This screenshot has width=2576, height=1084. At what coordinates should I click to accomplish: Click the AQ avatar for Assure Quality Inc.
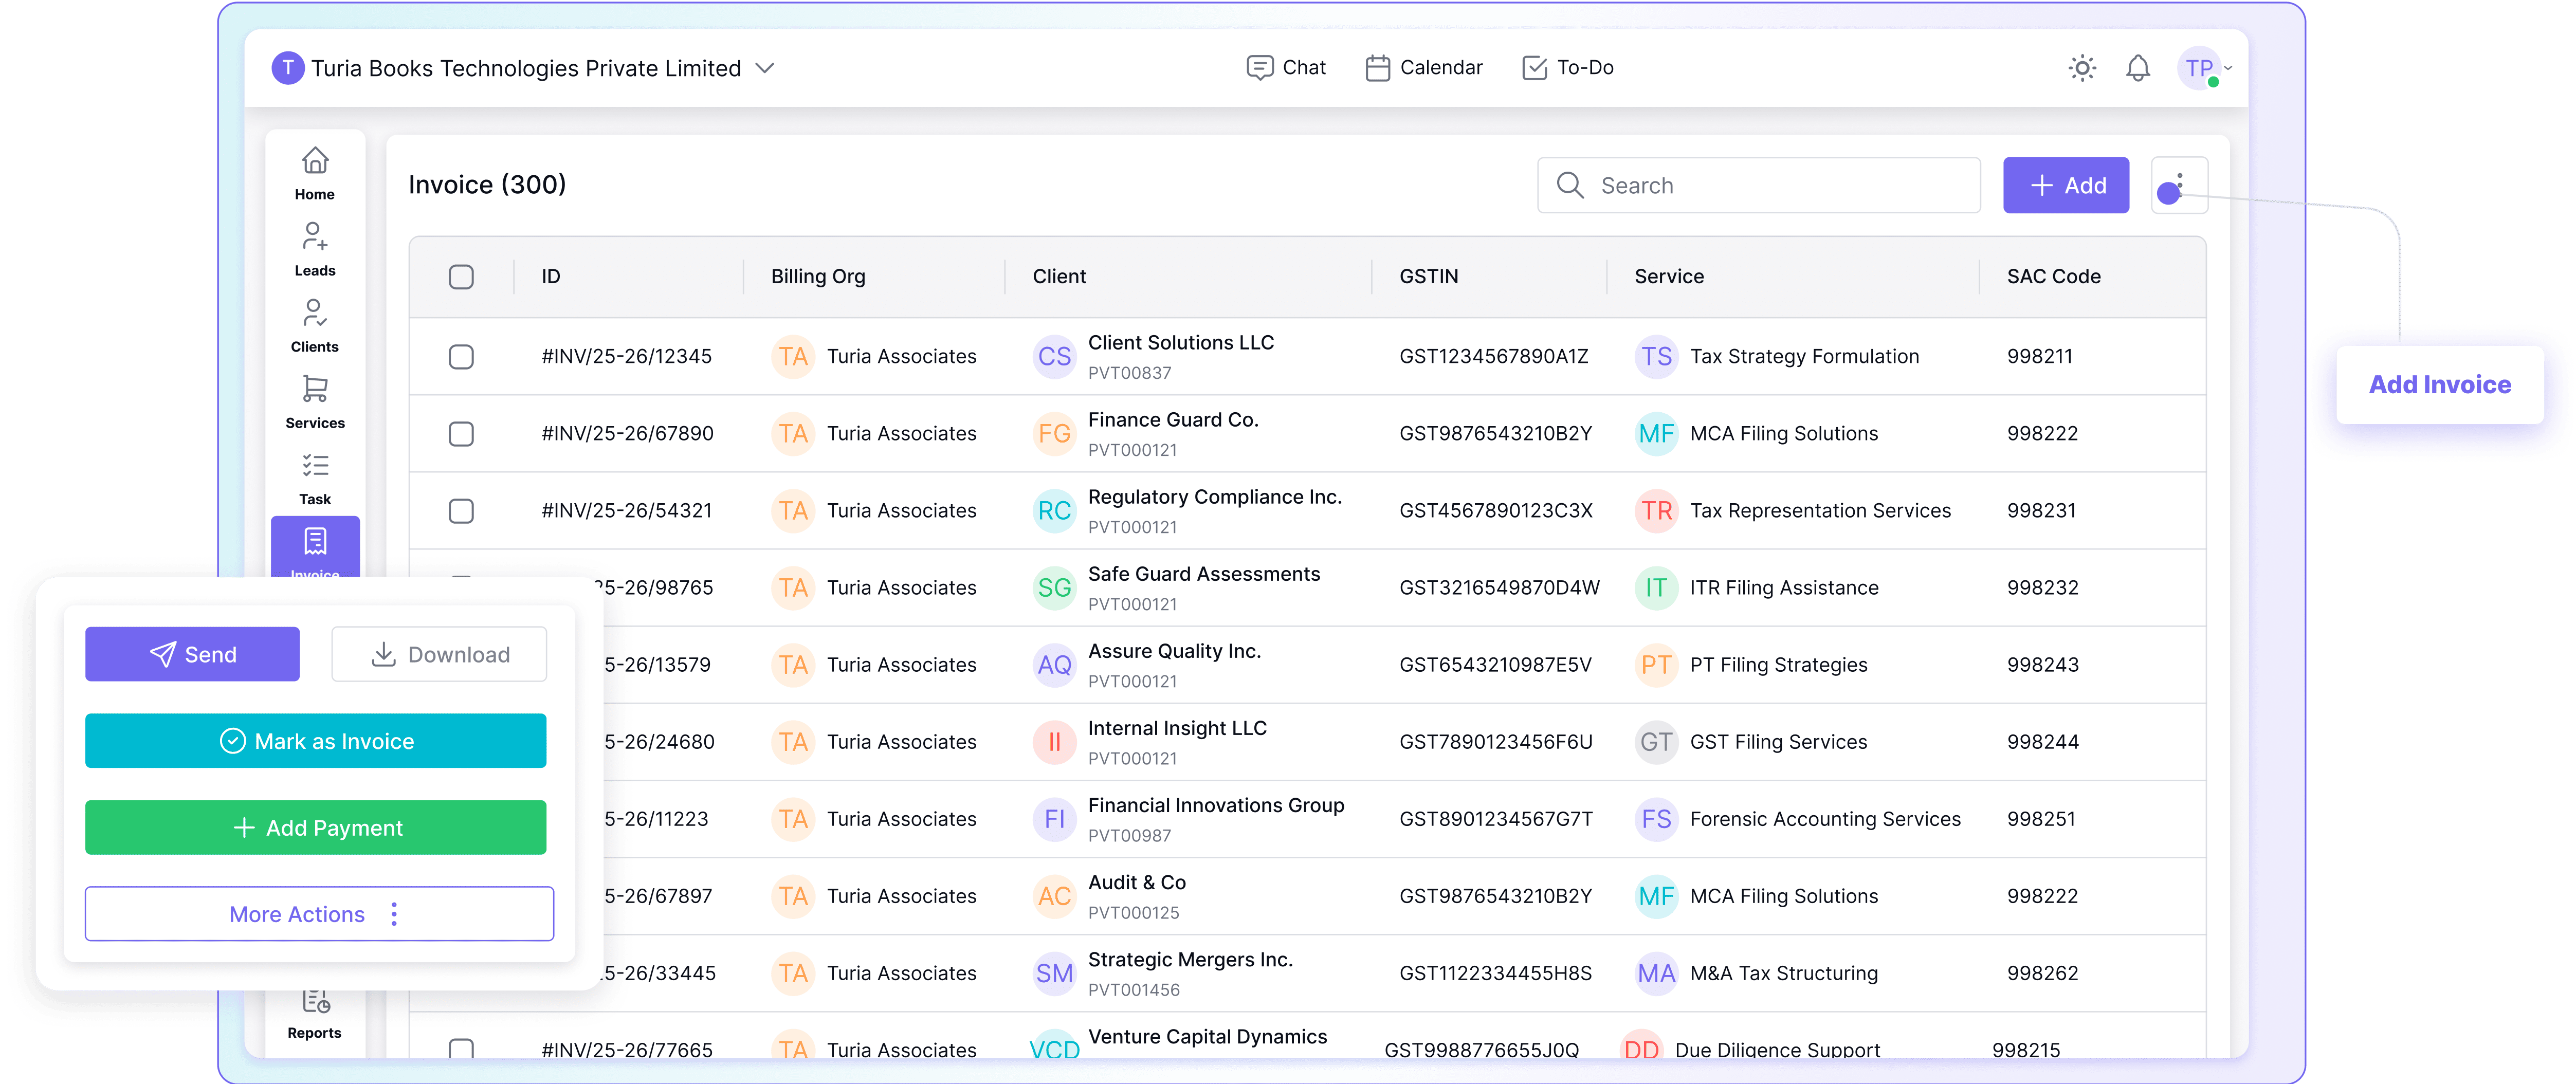coord(1054,665)
